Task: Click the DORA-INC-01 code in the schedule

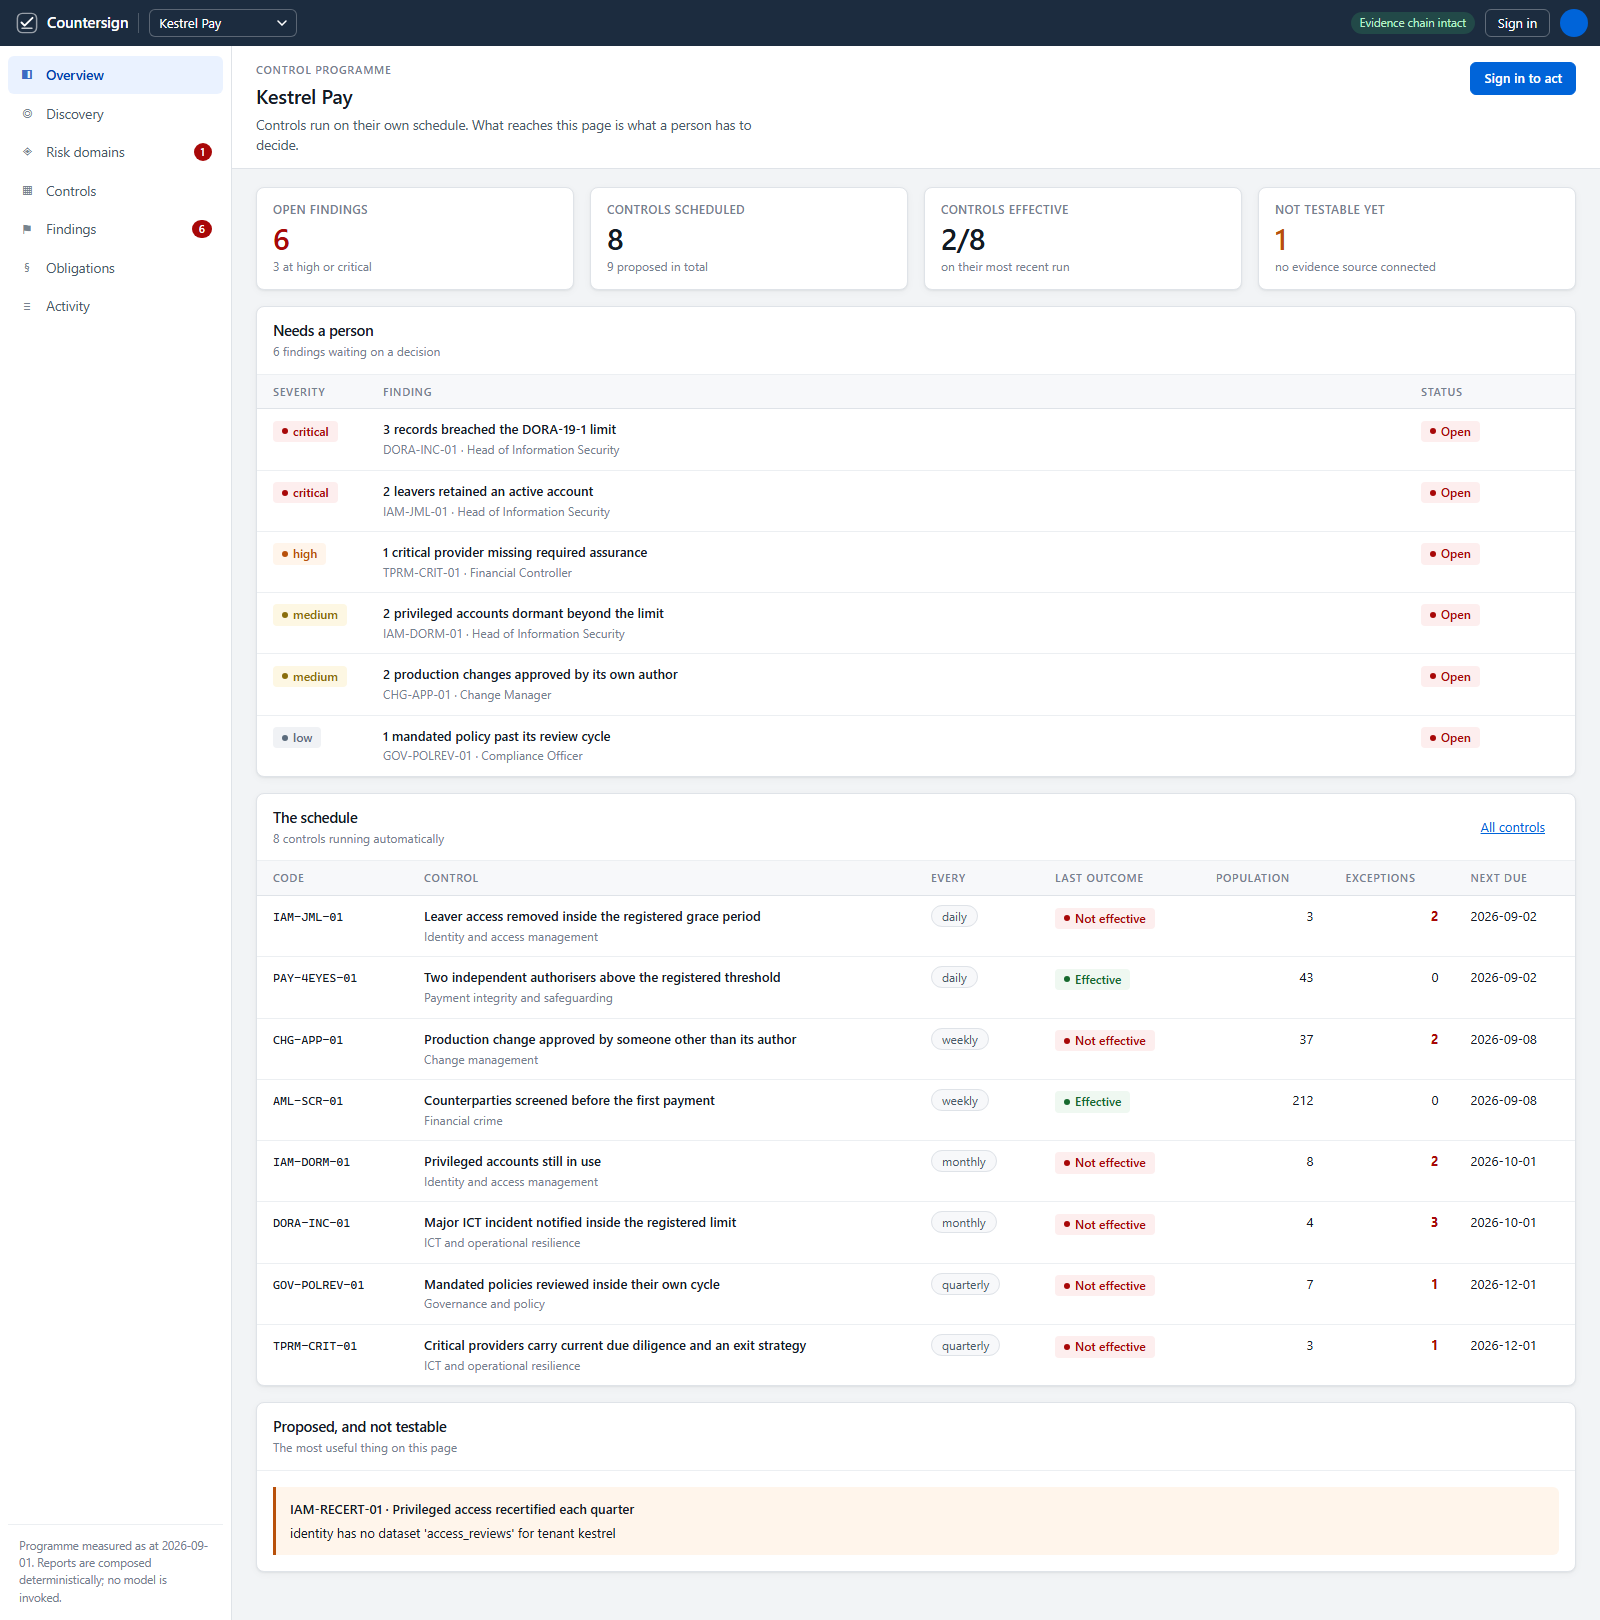Action: 312,1223
